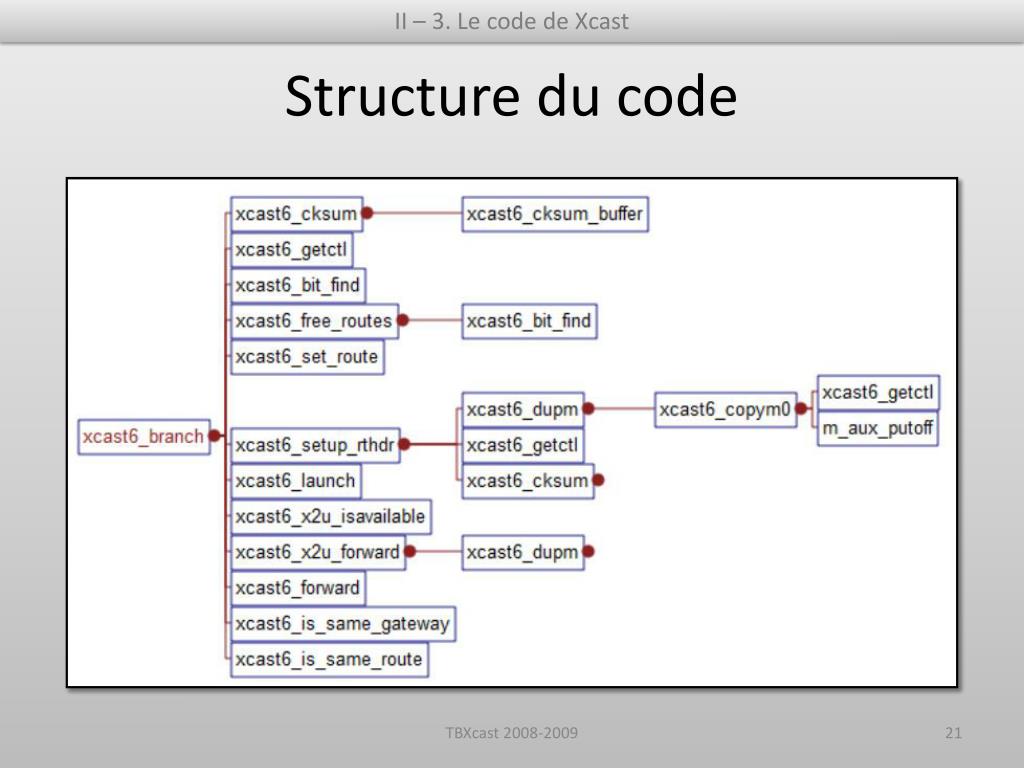Select the m_aux_putoff node
The width and height of the screenshot is (1024, 768).
pos(878,428)
